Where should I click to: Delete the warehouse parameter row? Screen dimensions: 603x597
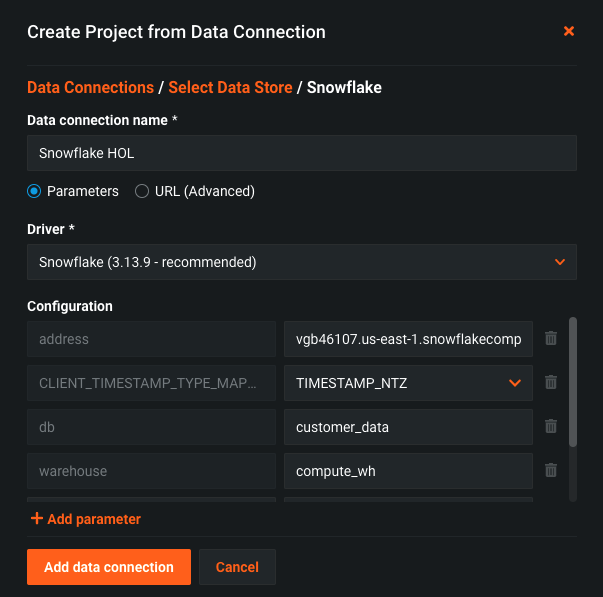coord(551,470)
